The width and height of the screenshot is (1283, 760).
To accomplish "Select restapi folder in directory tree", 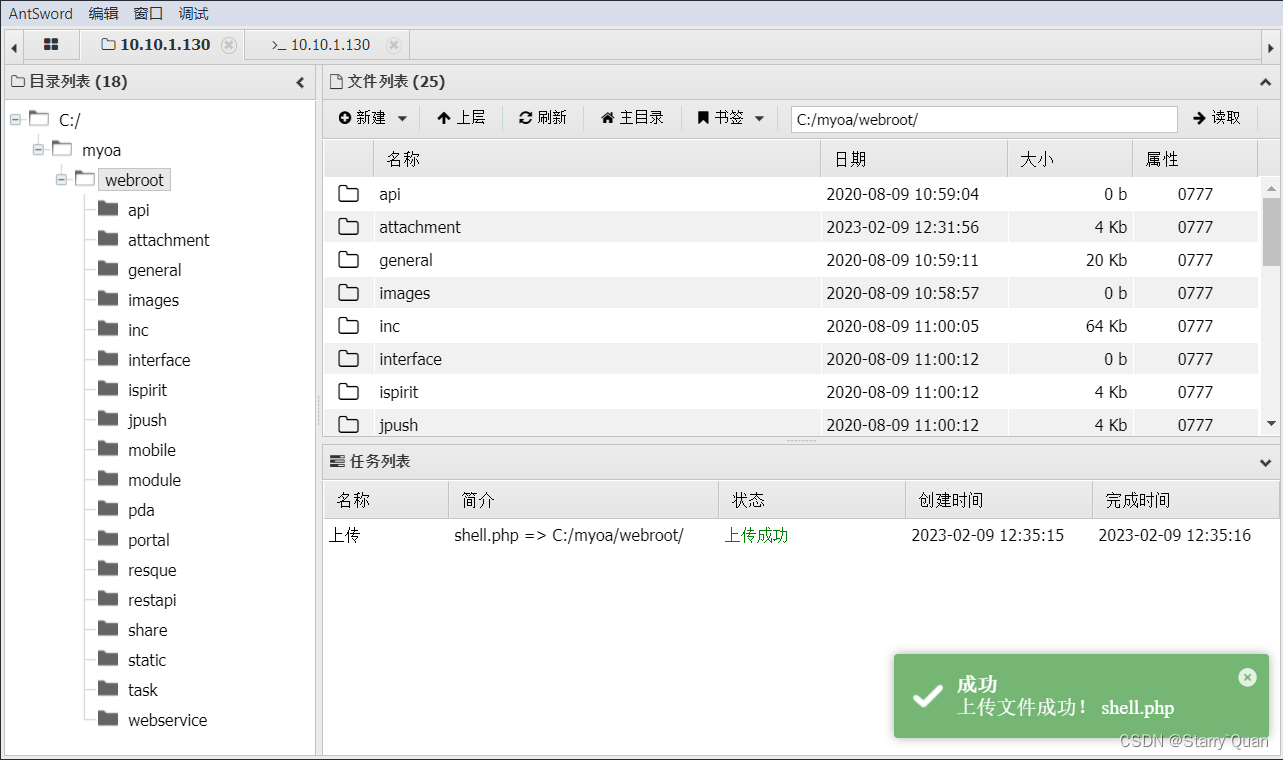I will (152, 600).
